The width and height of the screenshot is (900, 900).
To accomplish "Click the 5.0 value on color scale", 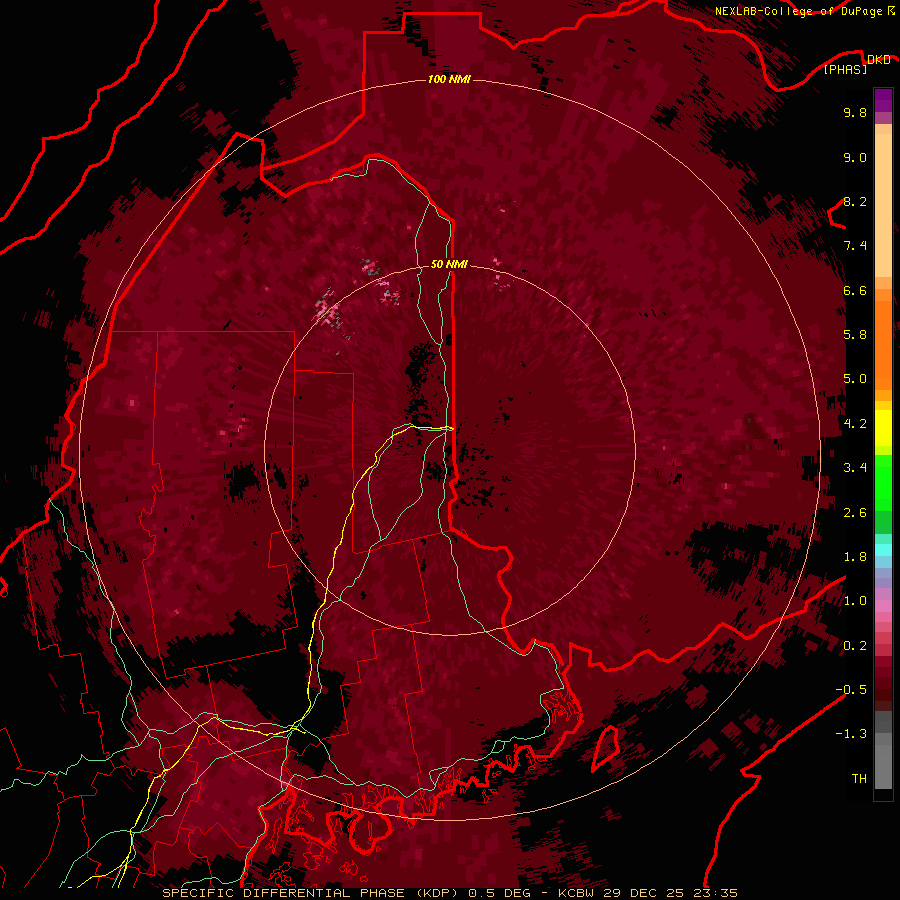I will coord(855,379).
